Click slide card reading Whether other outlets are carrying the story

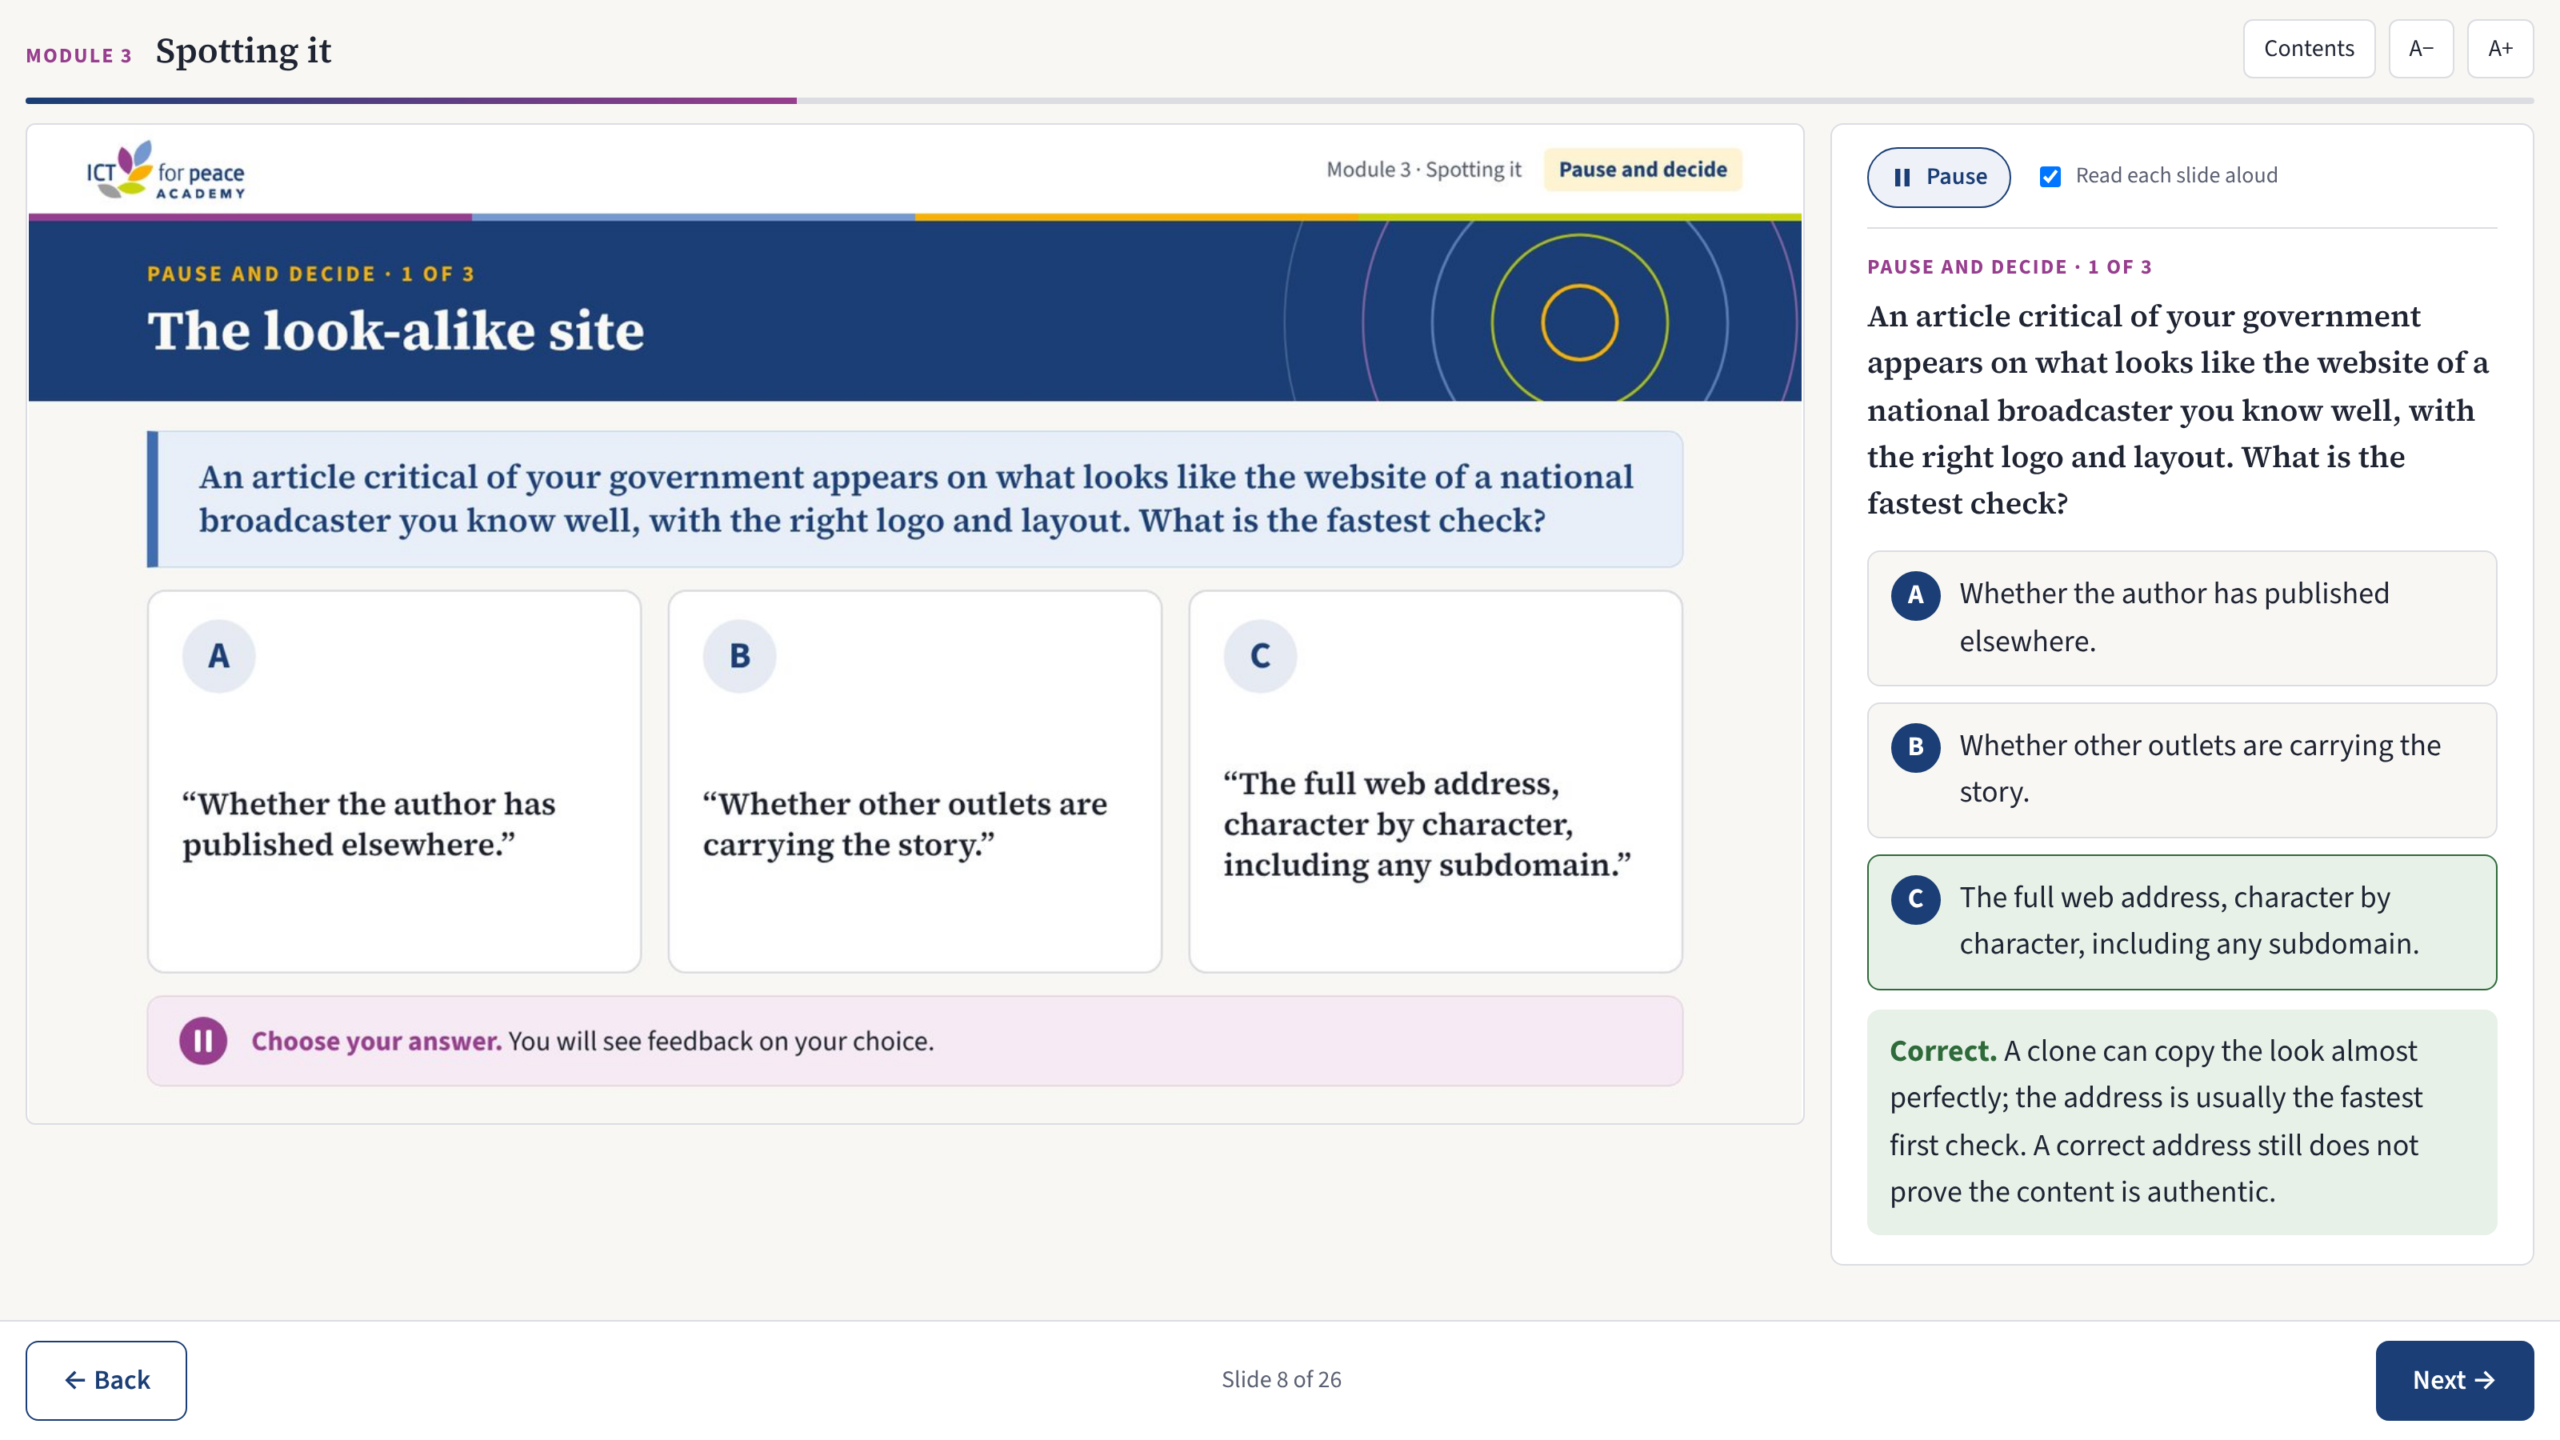915,781
